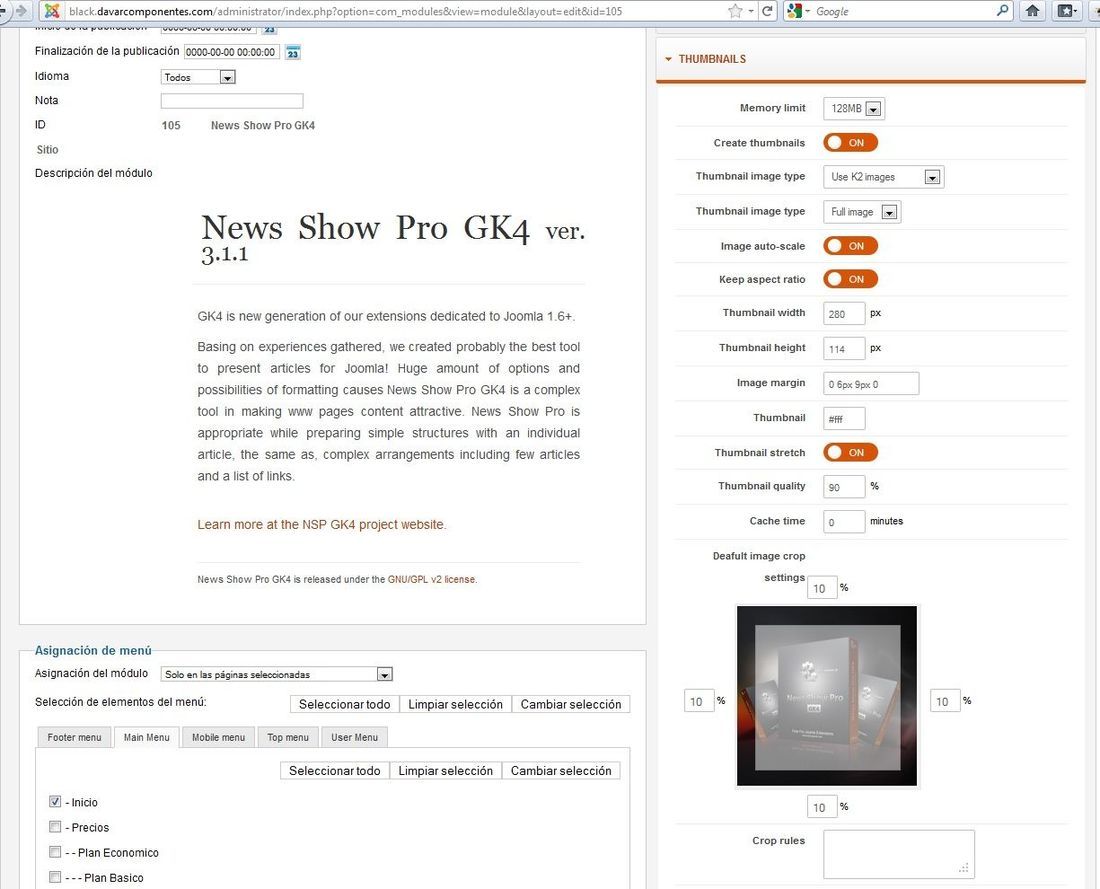1100x889 pixels.
Task: Click the Crop rules text area
Action: pos(899,854)
